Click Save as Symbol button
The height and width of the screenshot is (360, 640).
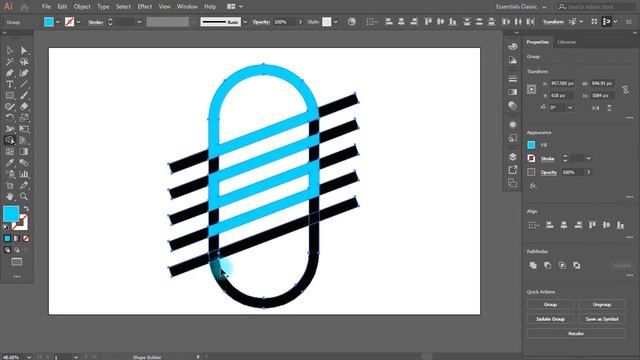click(602, 319)
